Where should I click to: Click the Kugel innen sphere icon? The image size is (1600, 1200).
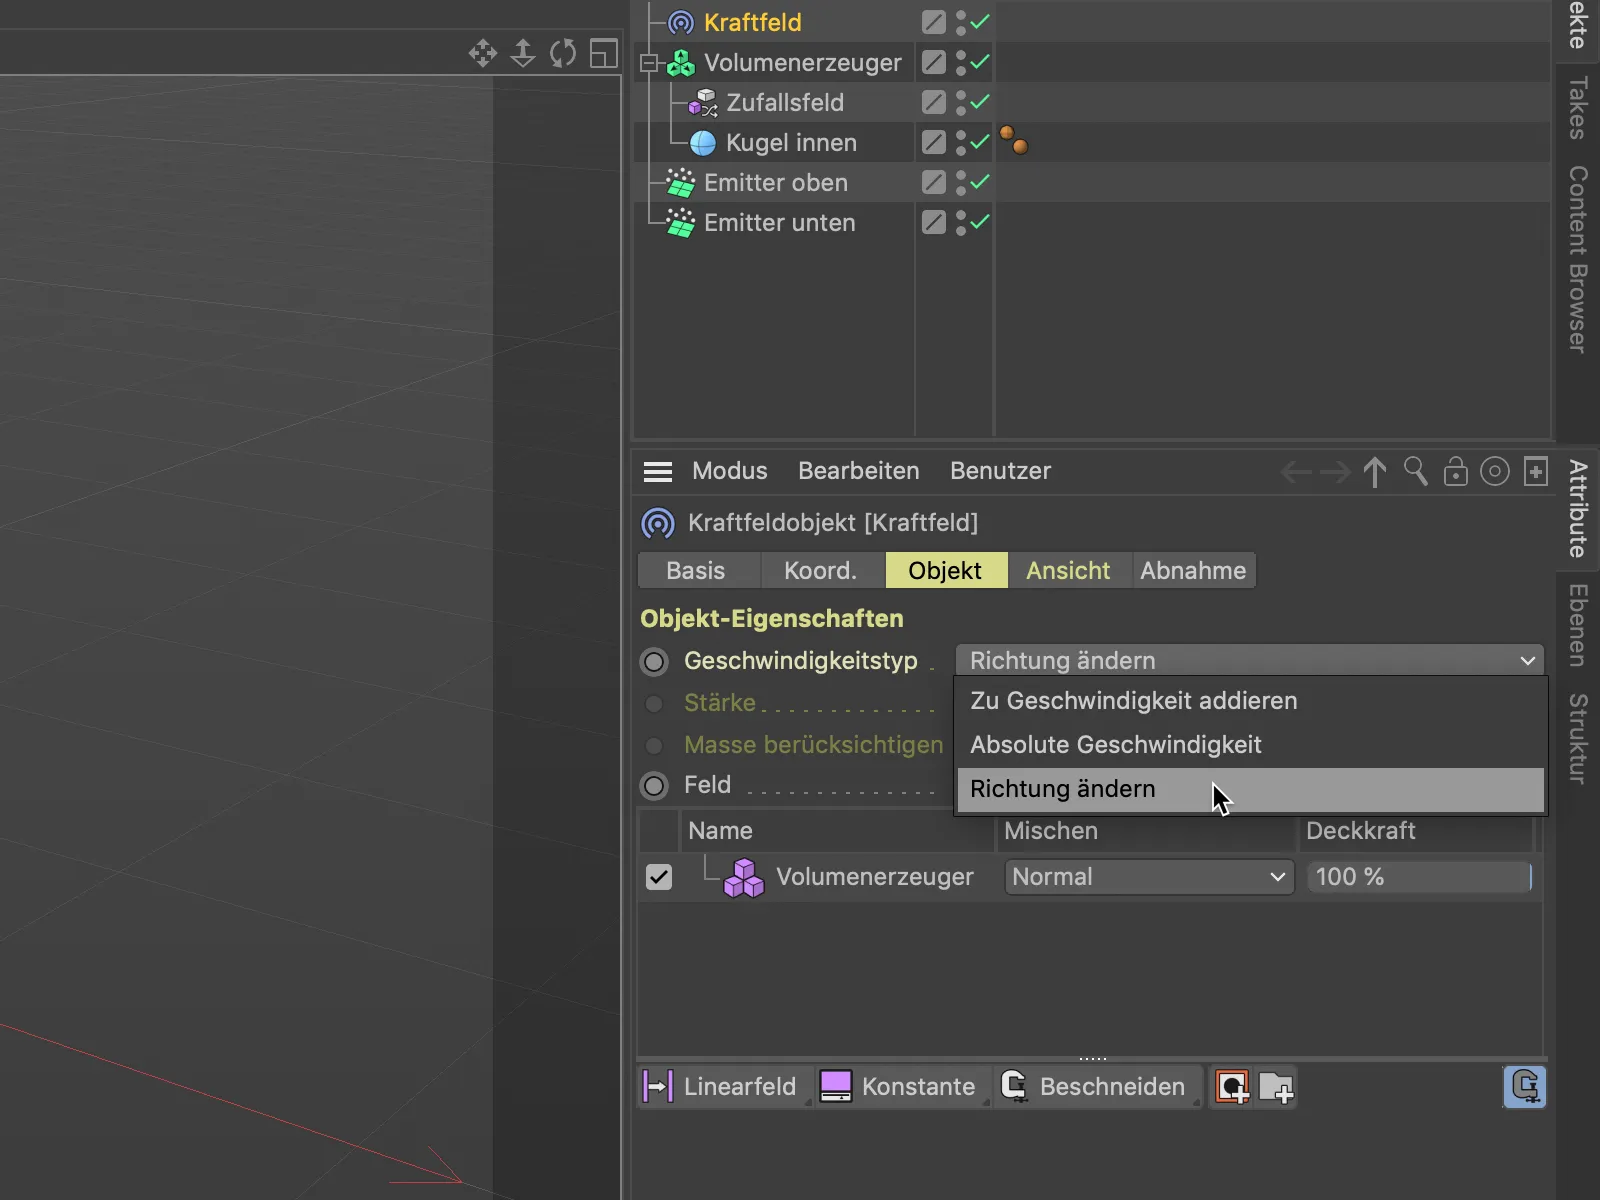(x=703, y=143)
